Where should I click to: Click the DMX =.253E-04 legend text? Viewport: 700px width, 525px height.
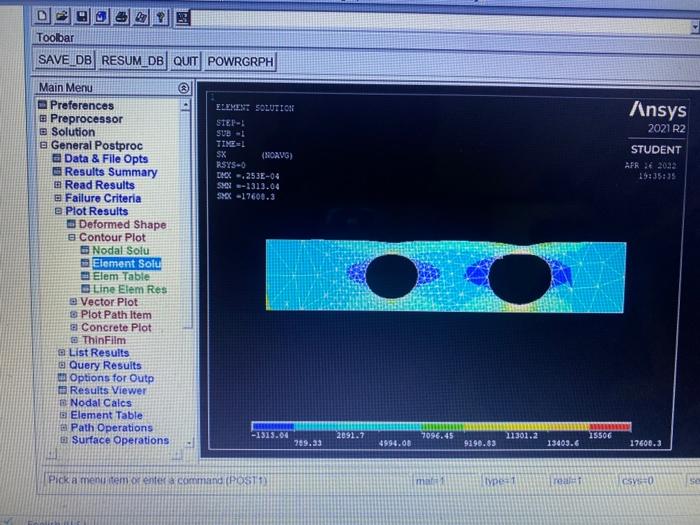(x=248, y=176)
